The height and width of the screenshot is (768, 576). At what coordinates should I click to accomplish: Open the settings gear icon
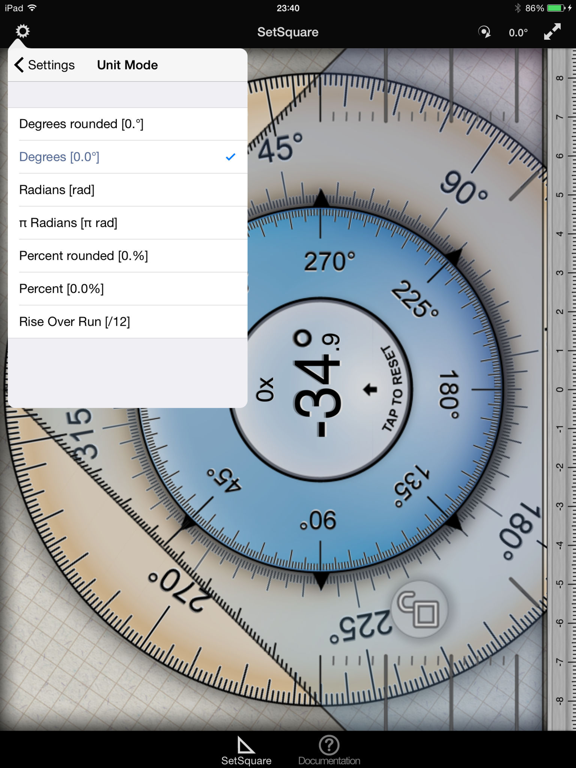23,32
